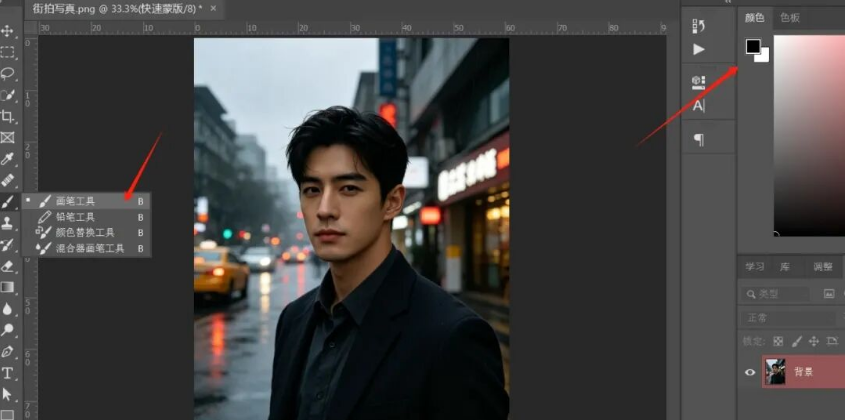Toggle lock image pixels brush icon
The height and width of the screenshot is (420, 845).
[796, 341]
